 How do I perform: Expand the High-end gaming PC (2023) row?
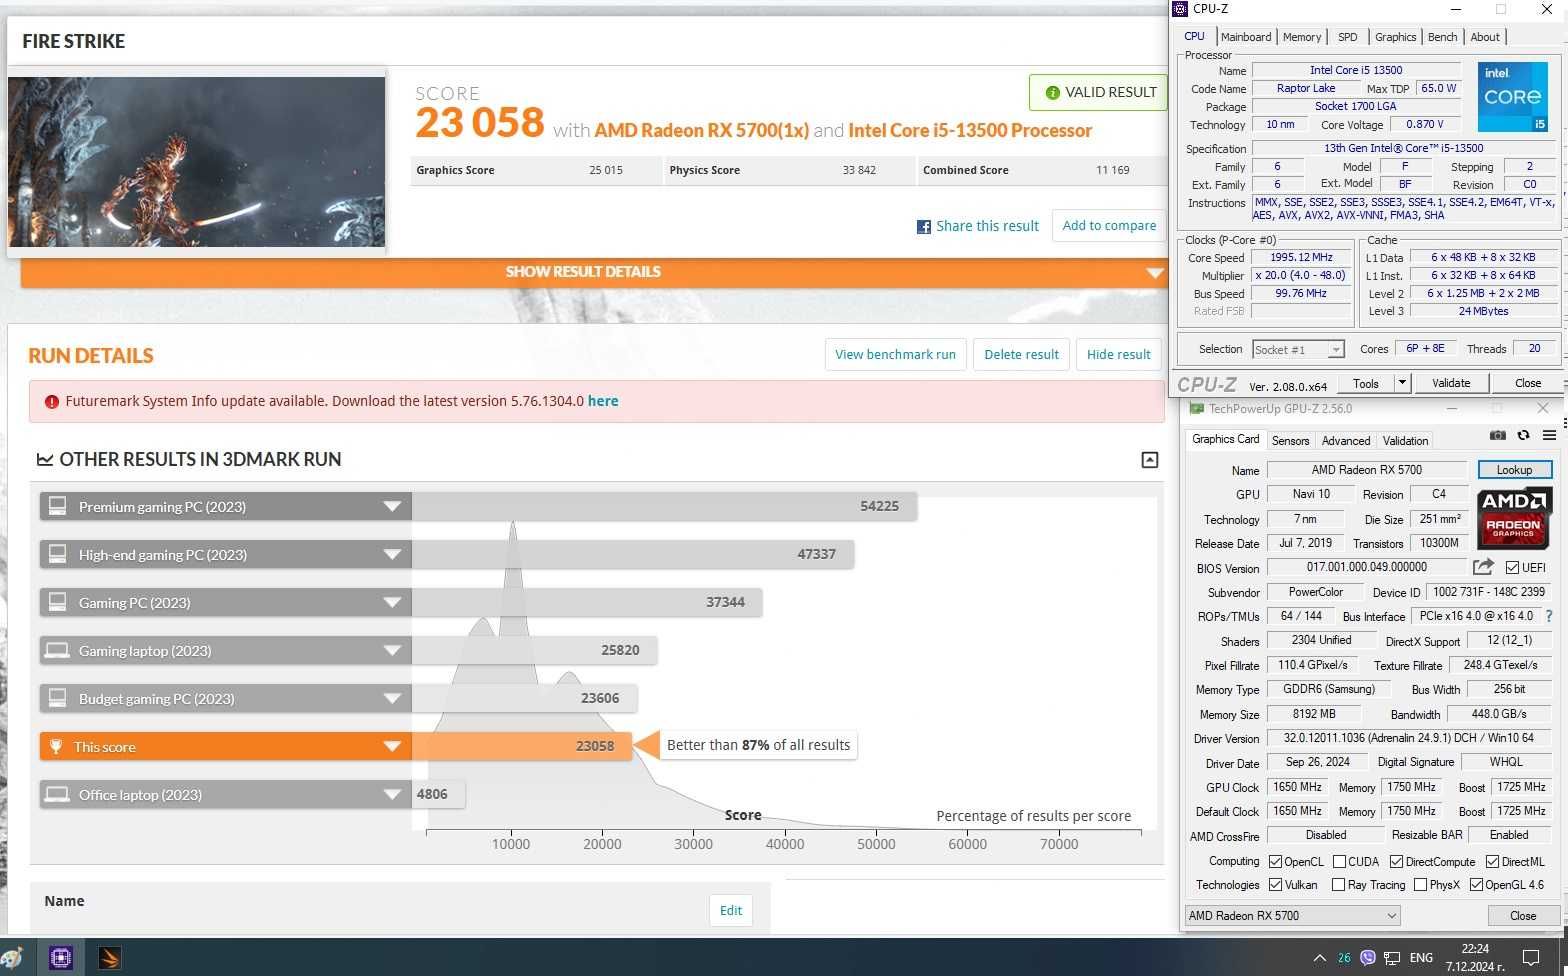392,555
